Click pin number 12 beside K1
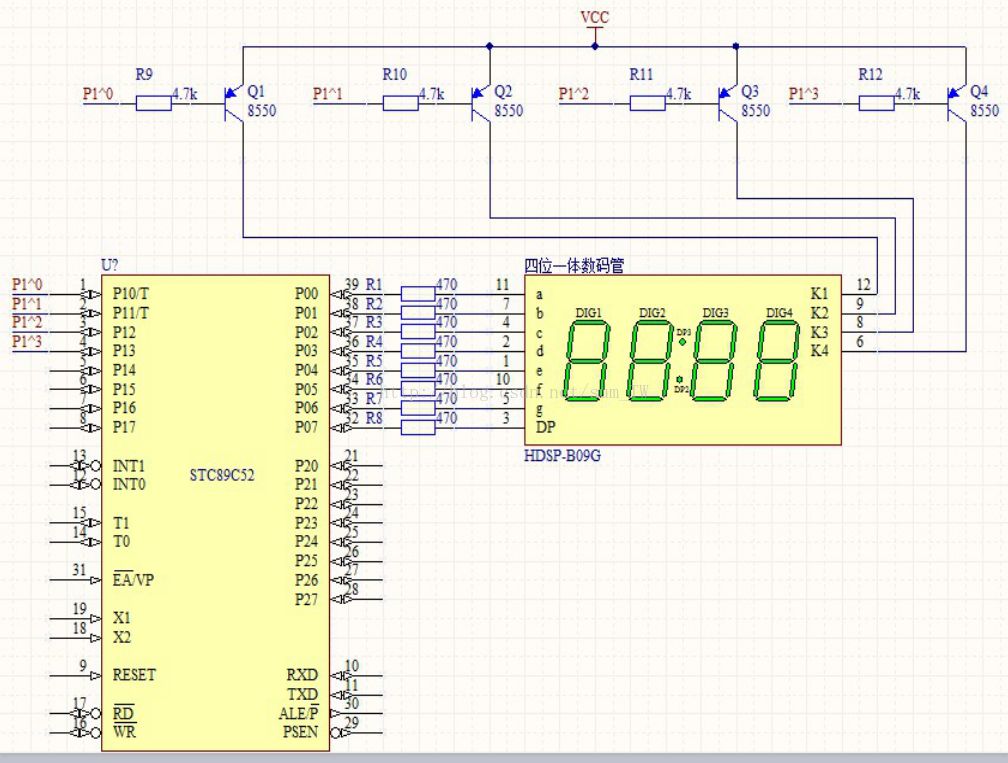 click(863, 284)
